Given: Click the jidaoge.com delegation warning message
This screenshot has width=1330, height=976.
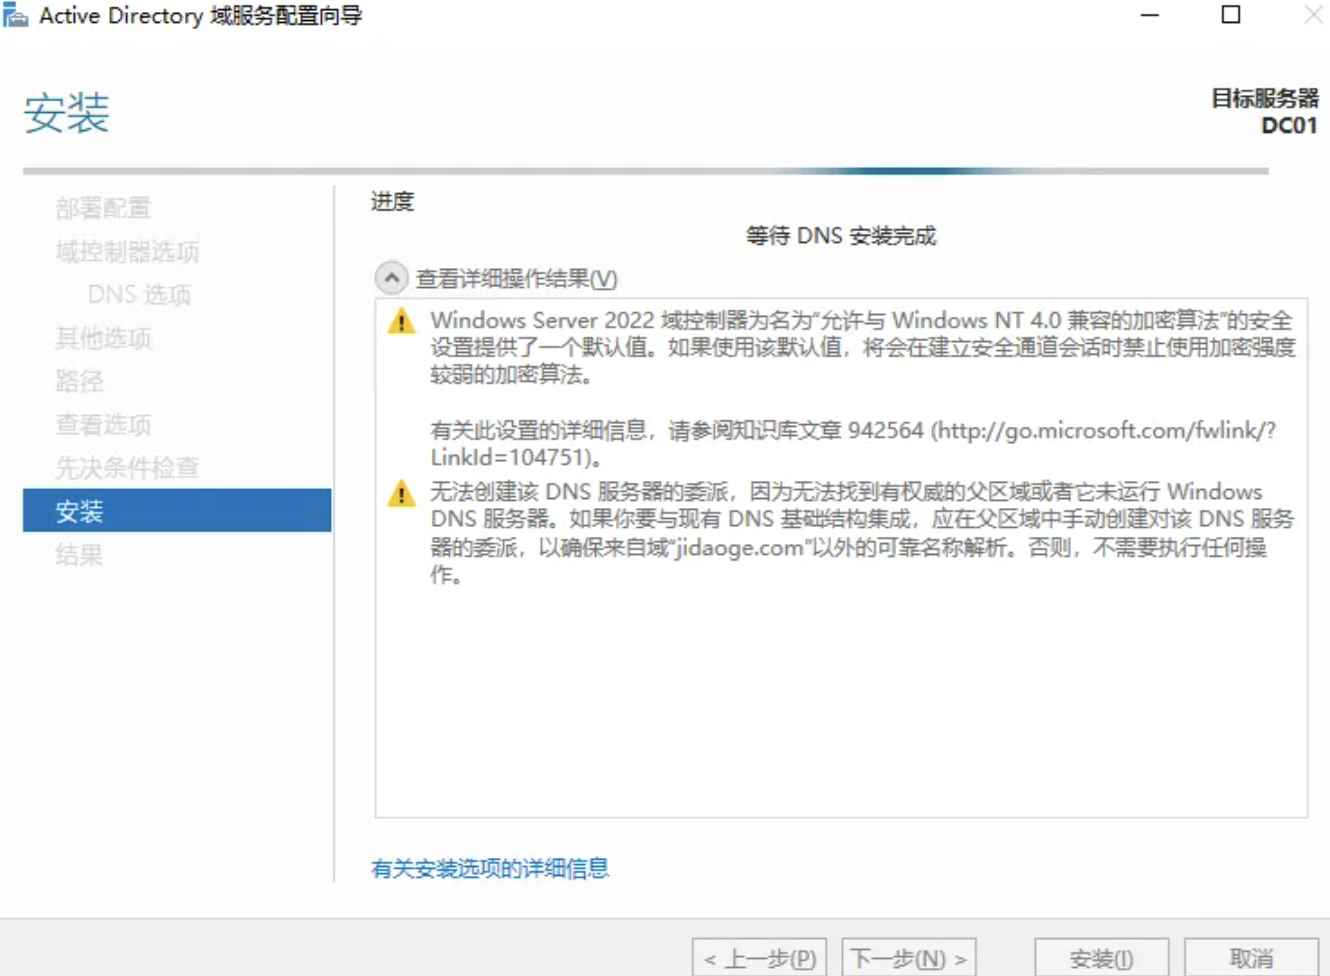Looking at the screenshot, I should (862, 533).
